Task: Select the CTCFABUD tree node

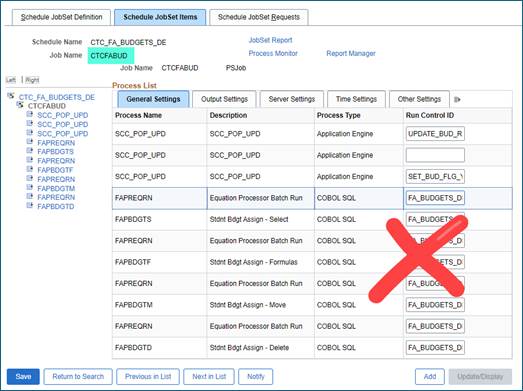Action: tap(47, 106)
